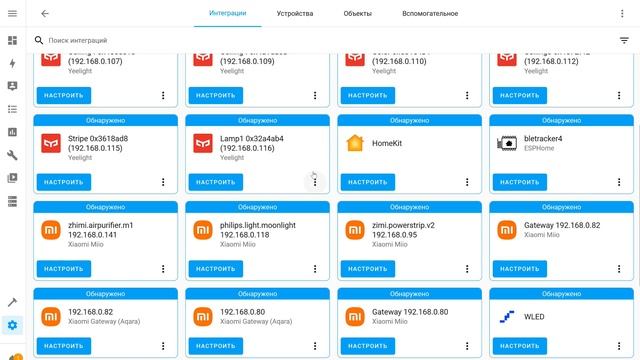Click the Yeelight logo on Lamp1 0x32a4ab4

pos(203,143)
